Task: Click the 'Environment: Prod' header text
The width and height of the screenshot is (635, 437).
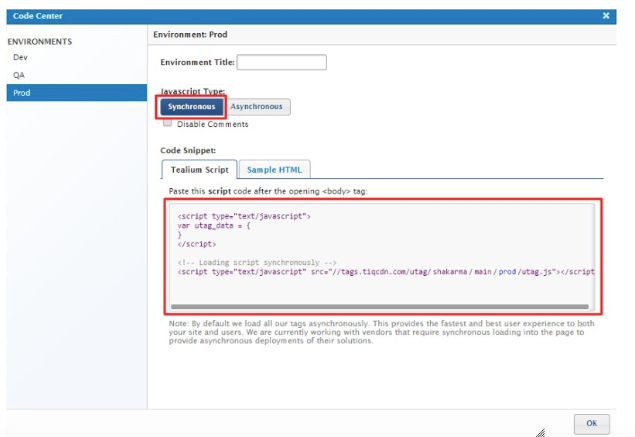Action: (190, 34)
